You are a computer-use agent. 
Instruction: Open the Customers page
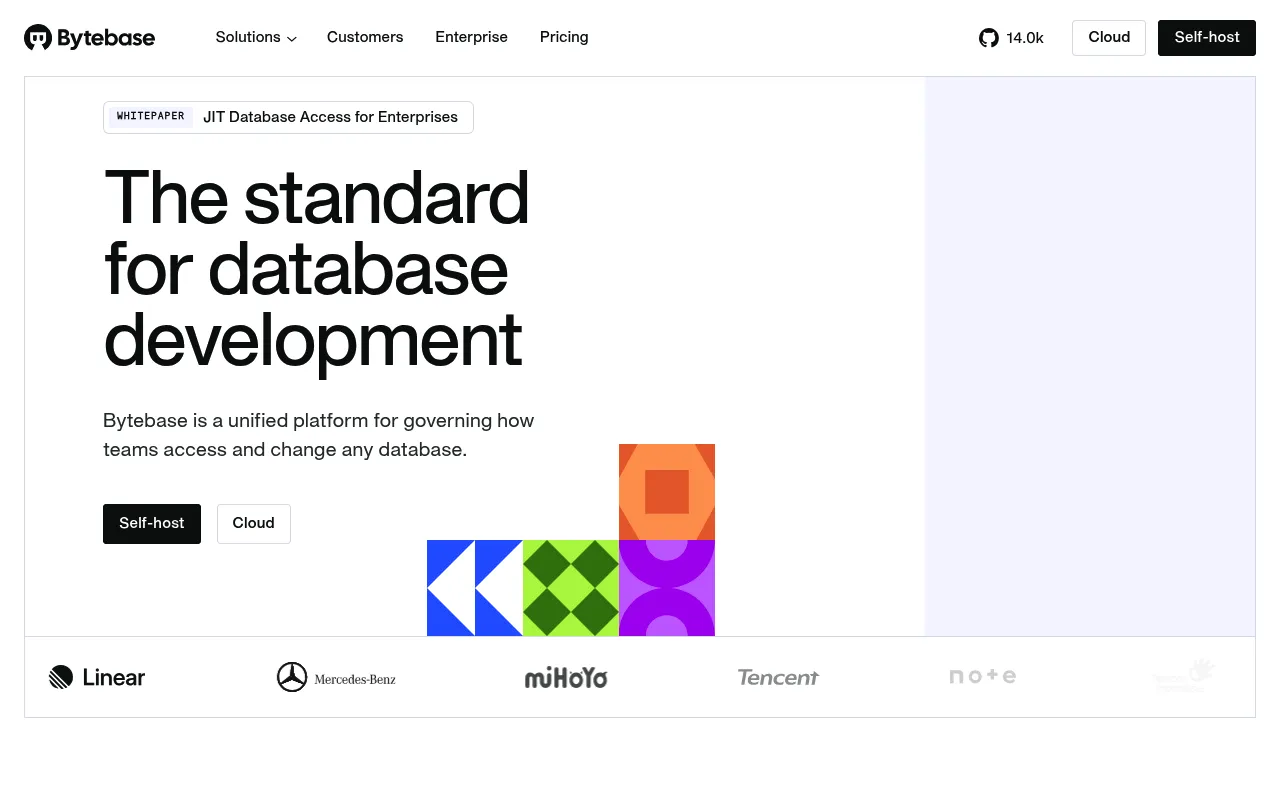pyautogui.click(x=365, y=37)
